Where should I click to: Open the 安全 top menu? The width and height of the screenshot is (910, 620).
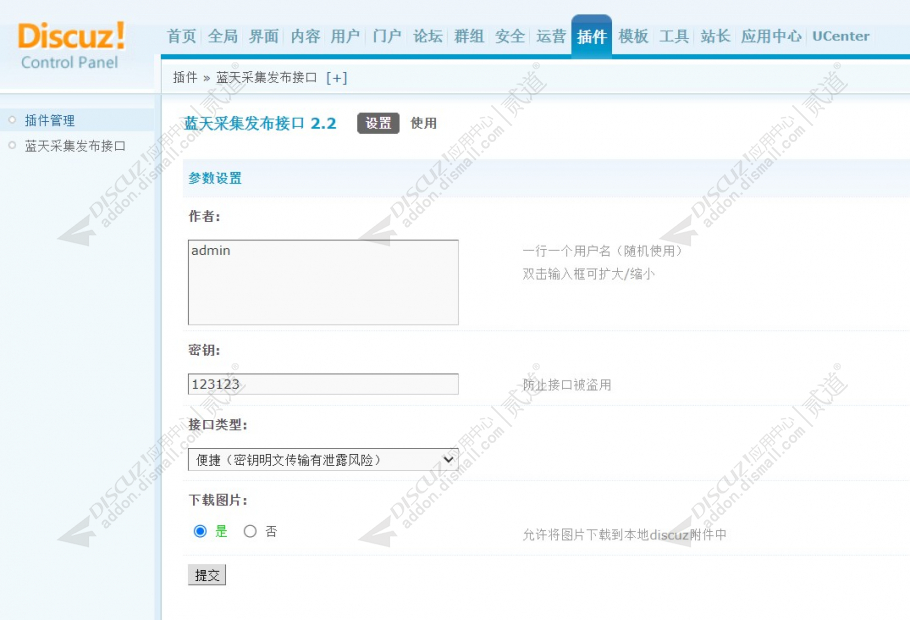[510, 36]
